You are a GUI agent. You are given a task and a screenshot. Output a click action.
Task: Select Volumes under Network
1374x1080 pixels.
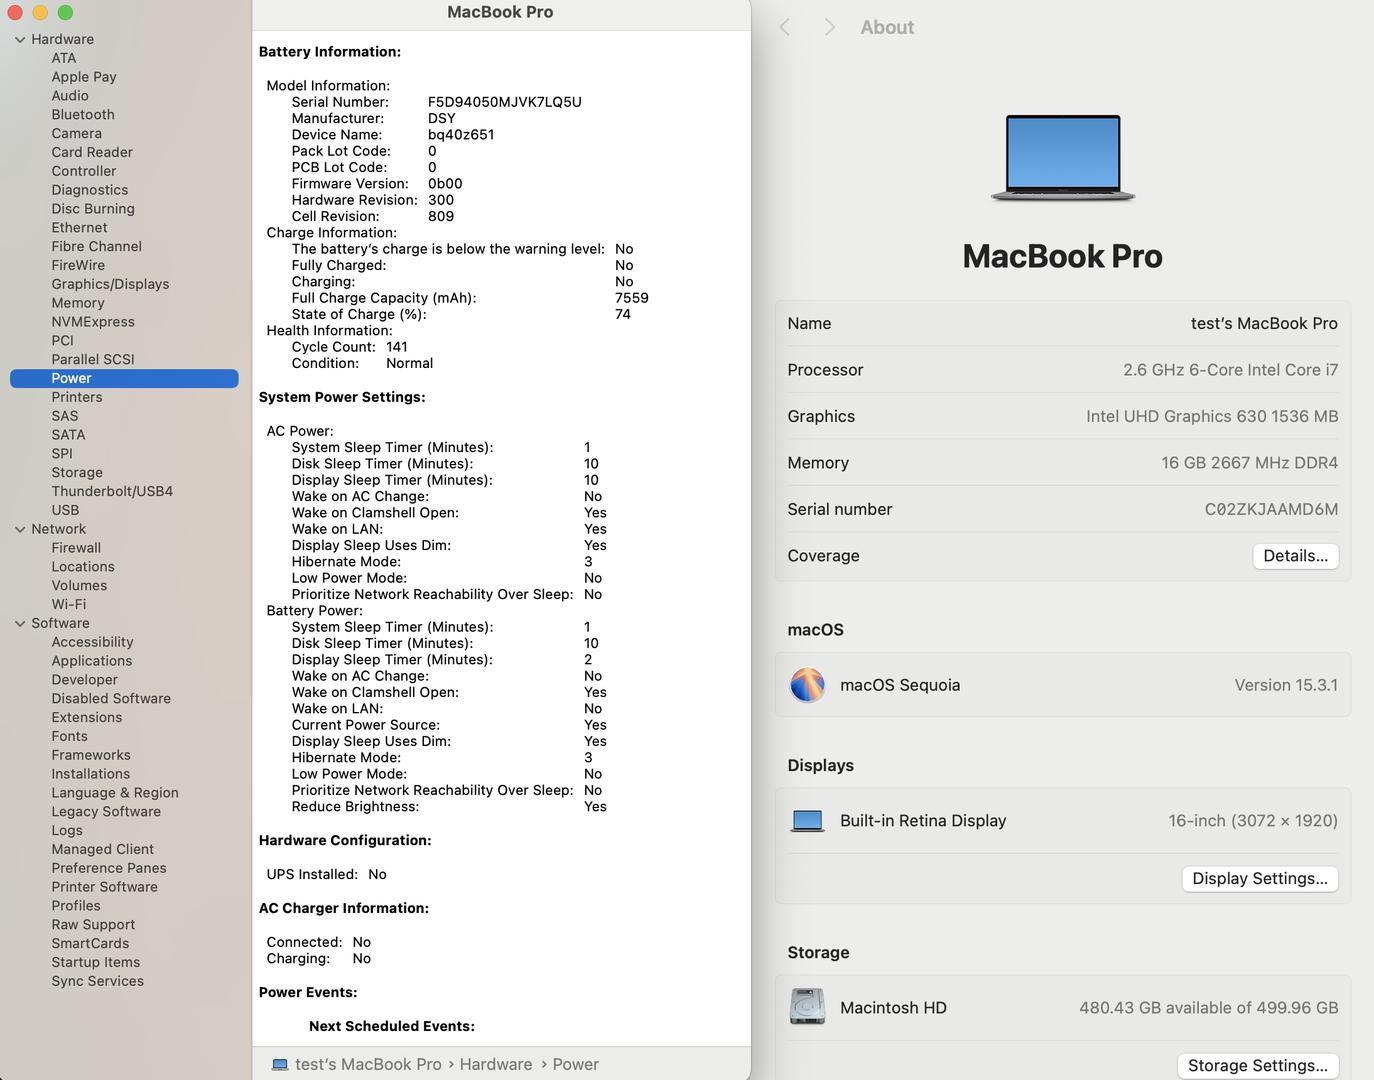point(79,586)
